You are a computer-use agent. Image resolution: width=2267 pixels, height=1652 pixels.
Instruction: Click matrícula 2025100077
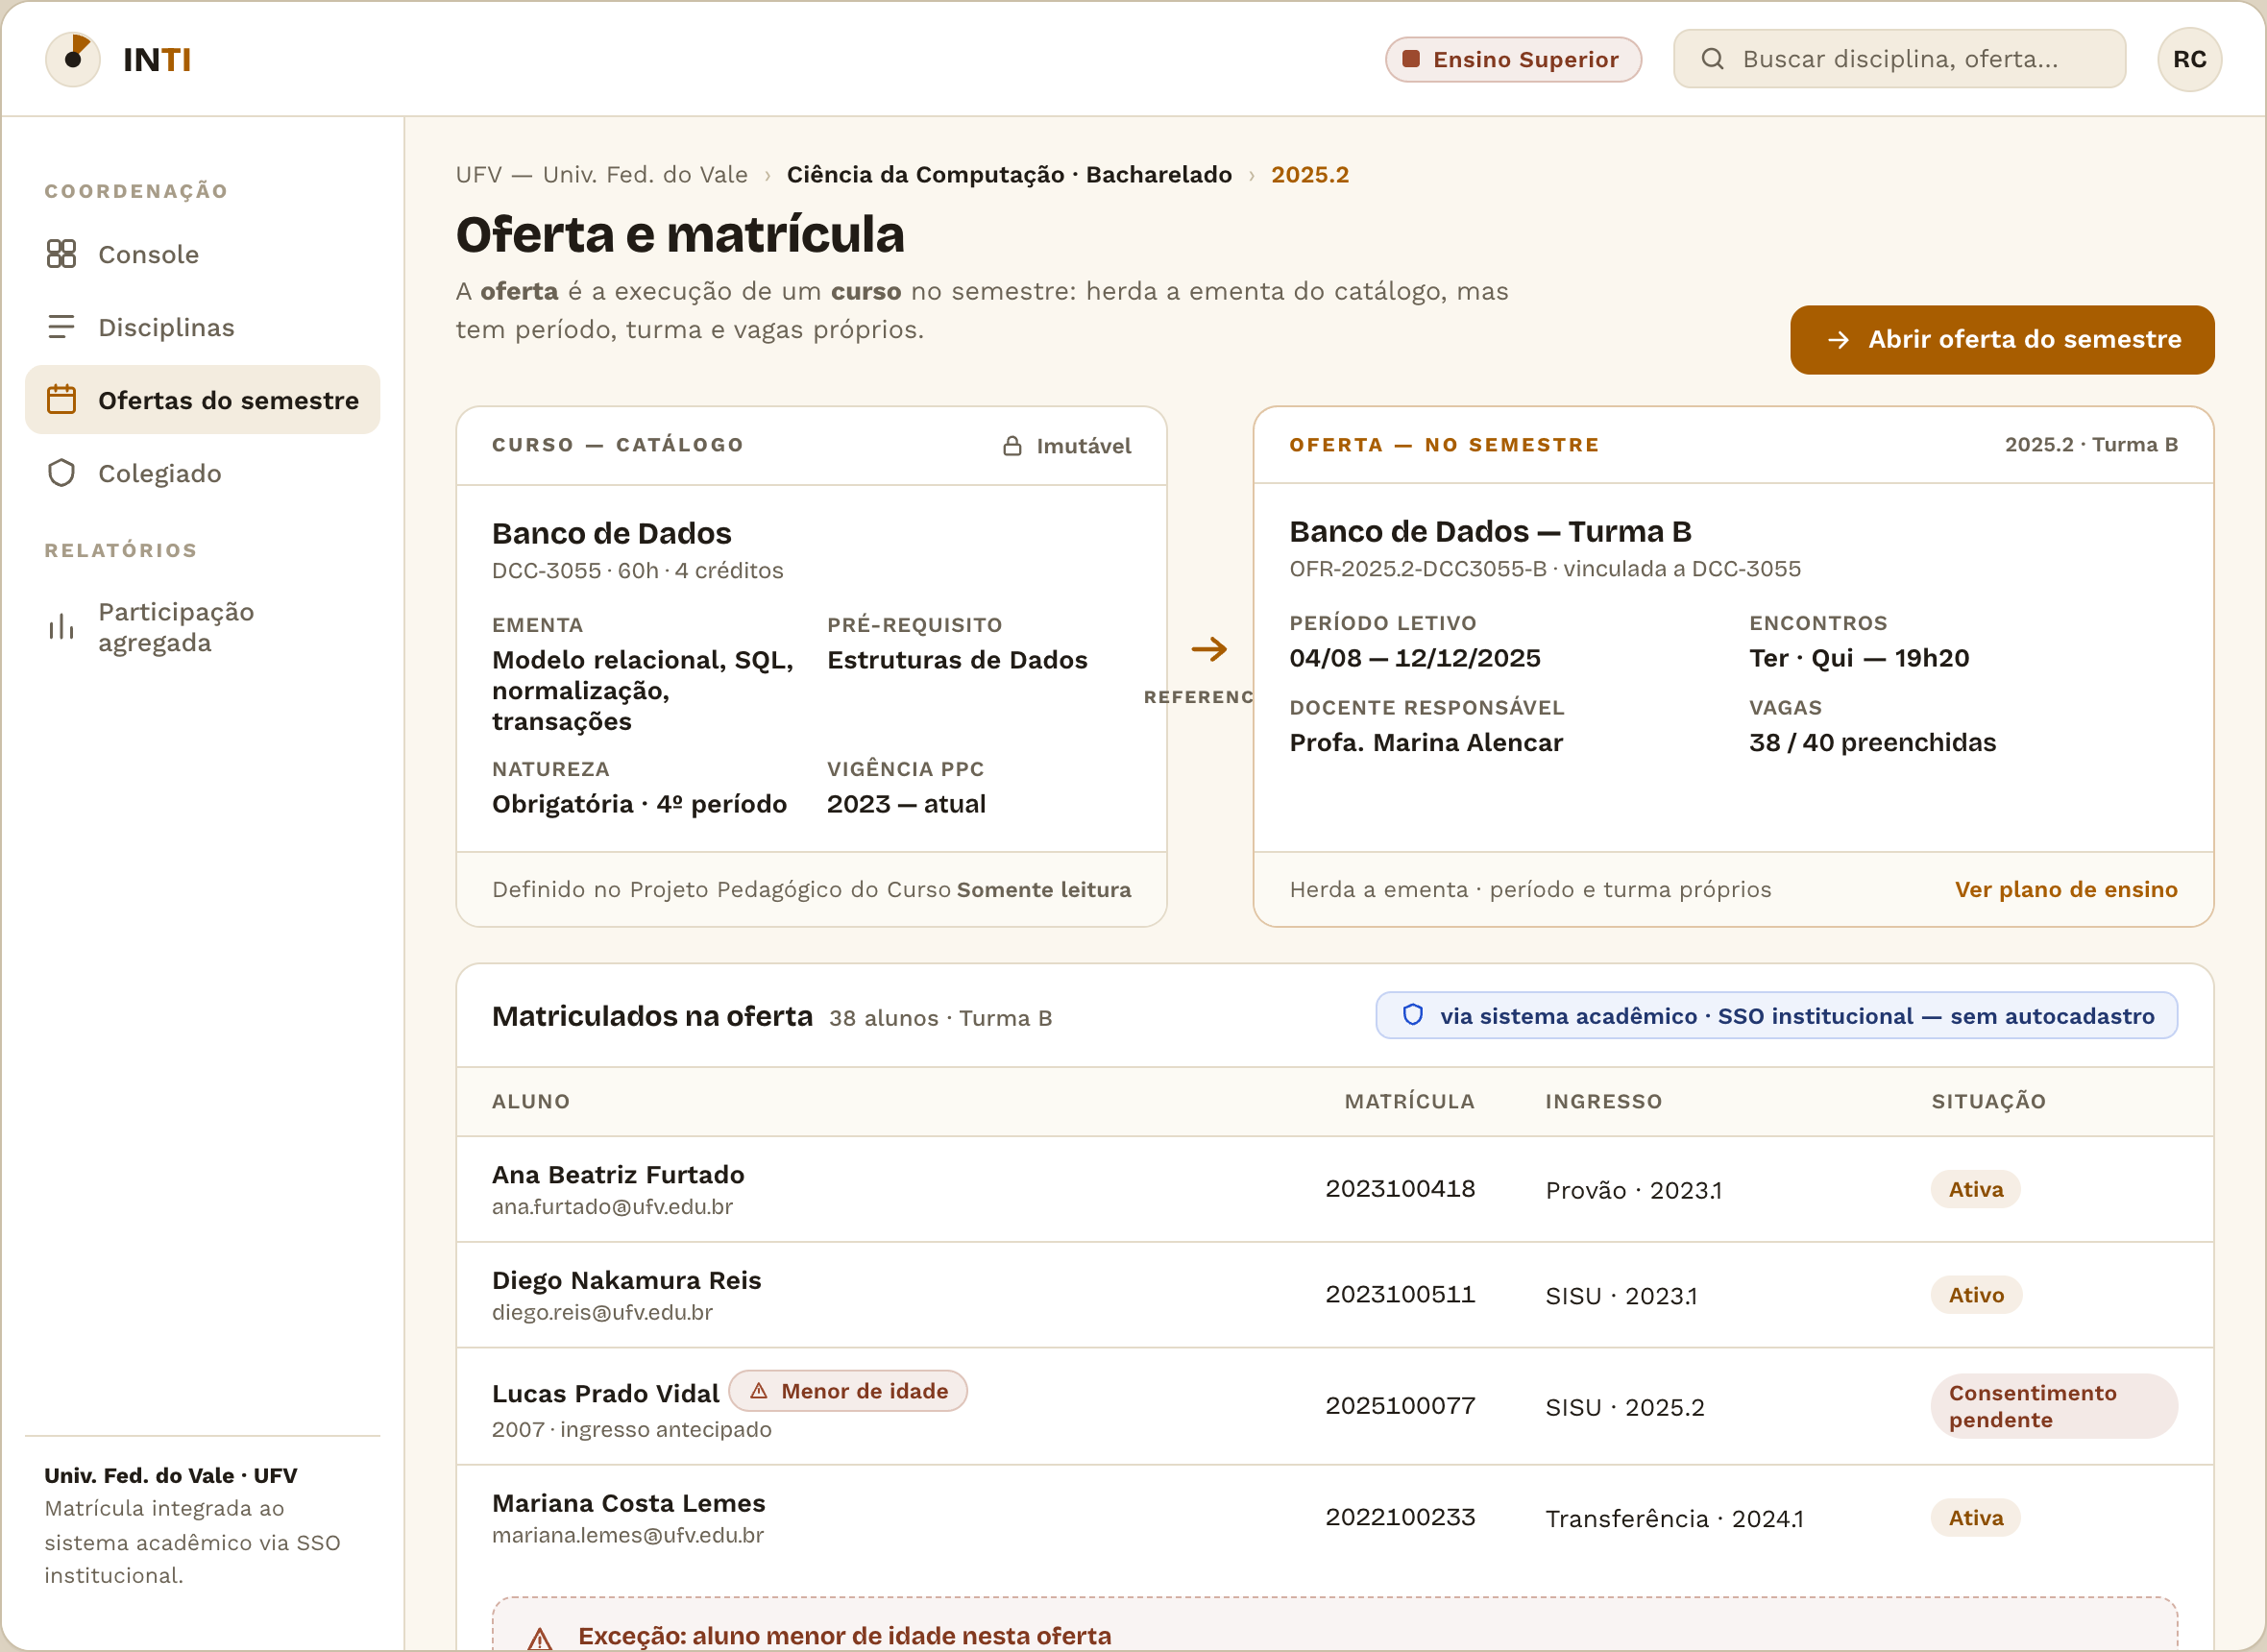click(1400, 1406)
